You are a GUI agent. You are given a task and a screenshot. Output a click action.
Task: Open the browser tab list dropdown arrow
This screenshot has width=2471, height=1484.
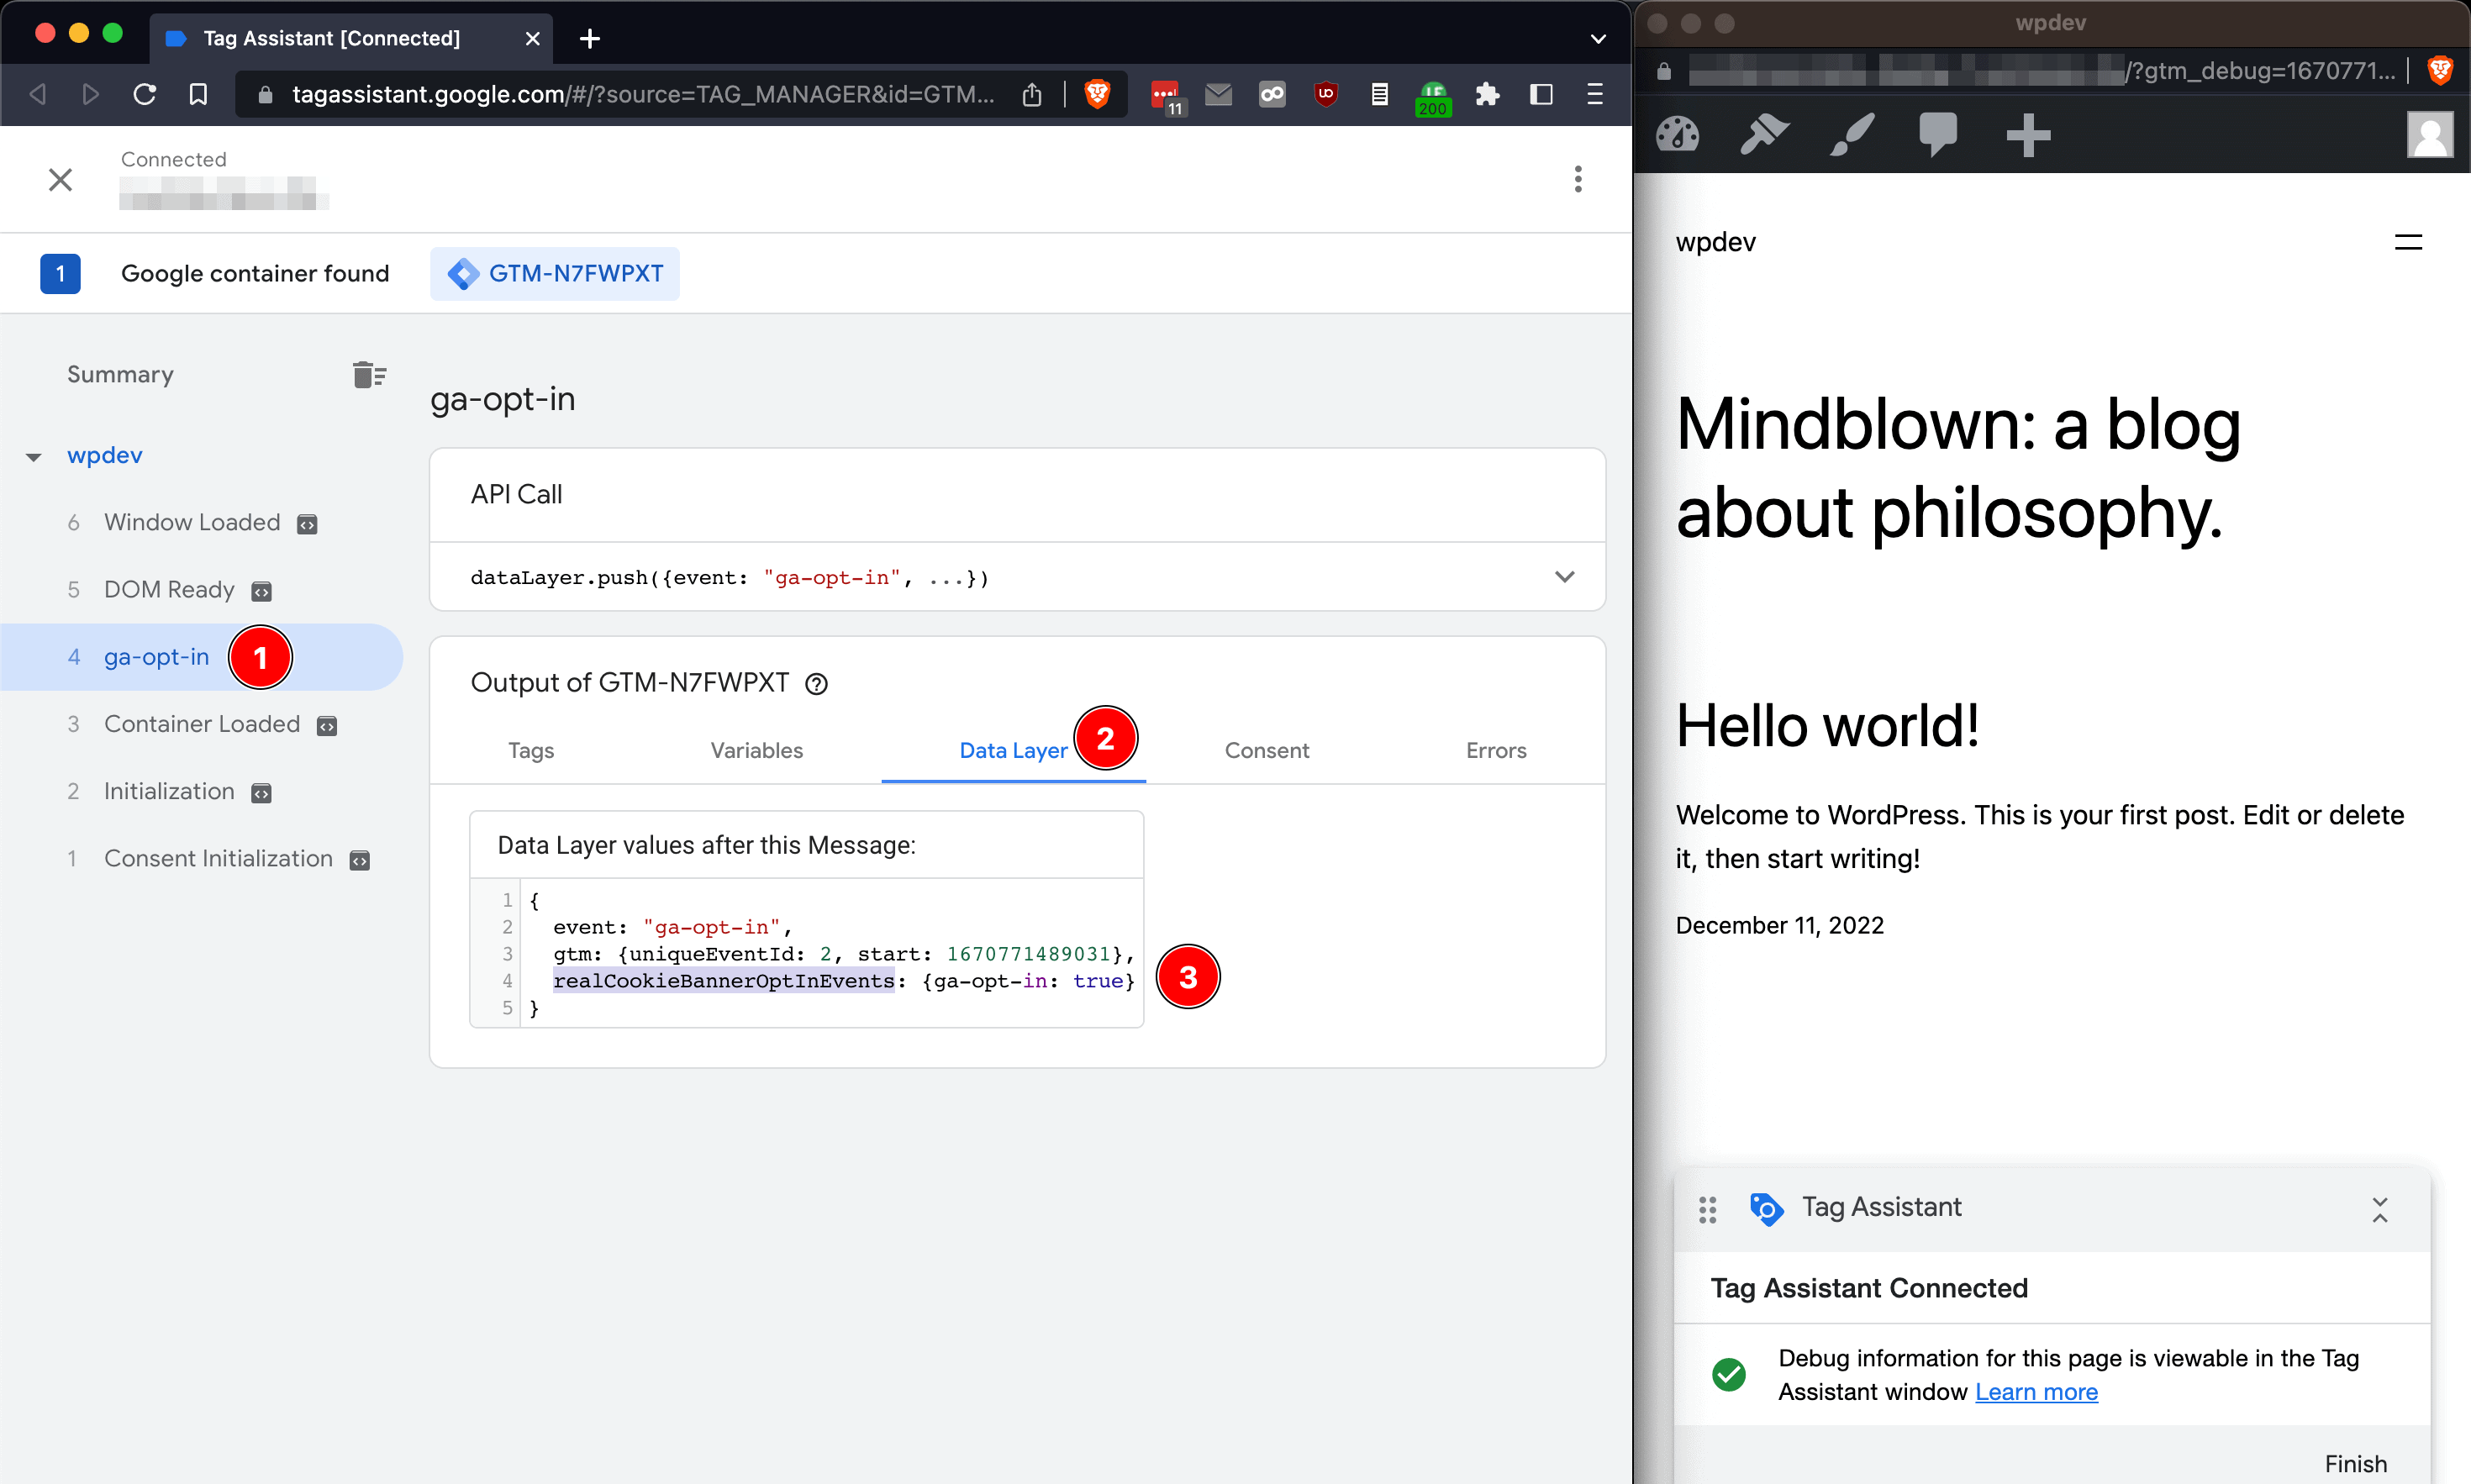[1597, 39]
